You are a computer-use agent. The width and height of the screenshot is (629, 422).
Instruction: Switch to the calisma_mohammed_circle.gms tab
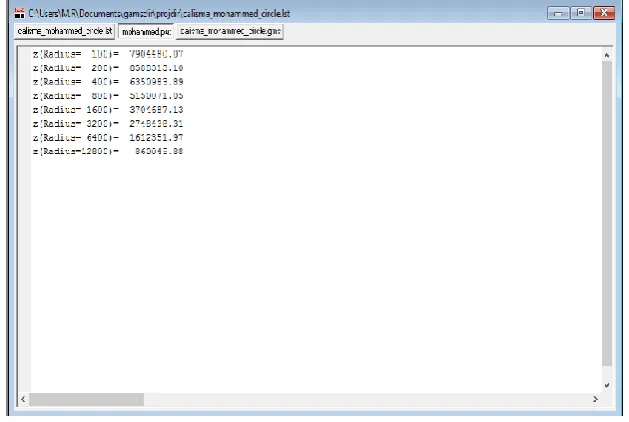230,31
